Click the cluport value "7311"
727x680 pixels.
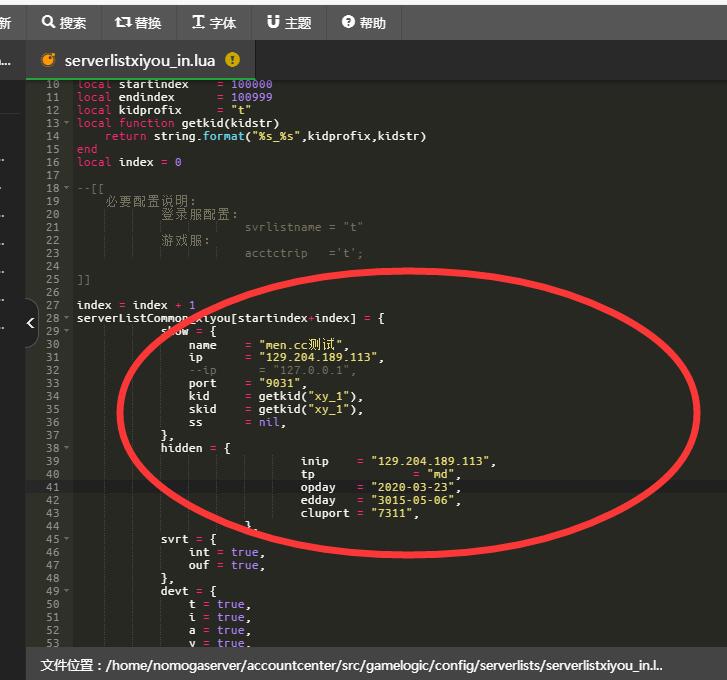(391, 513)
